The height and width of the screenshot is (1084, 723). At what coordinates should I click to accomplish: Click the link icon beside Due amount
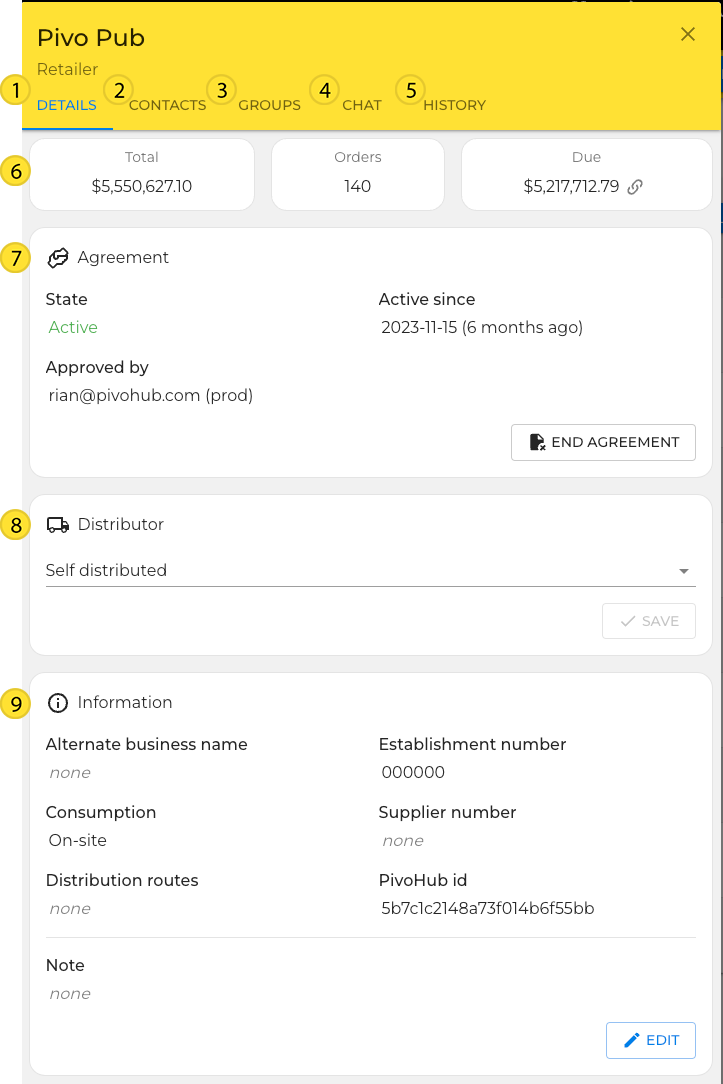click(x=635, y=187)
